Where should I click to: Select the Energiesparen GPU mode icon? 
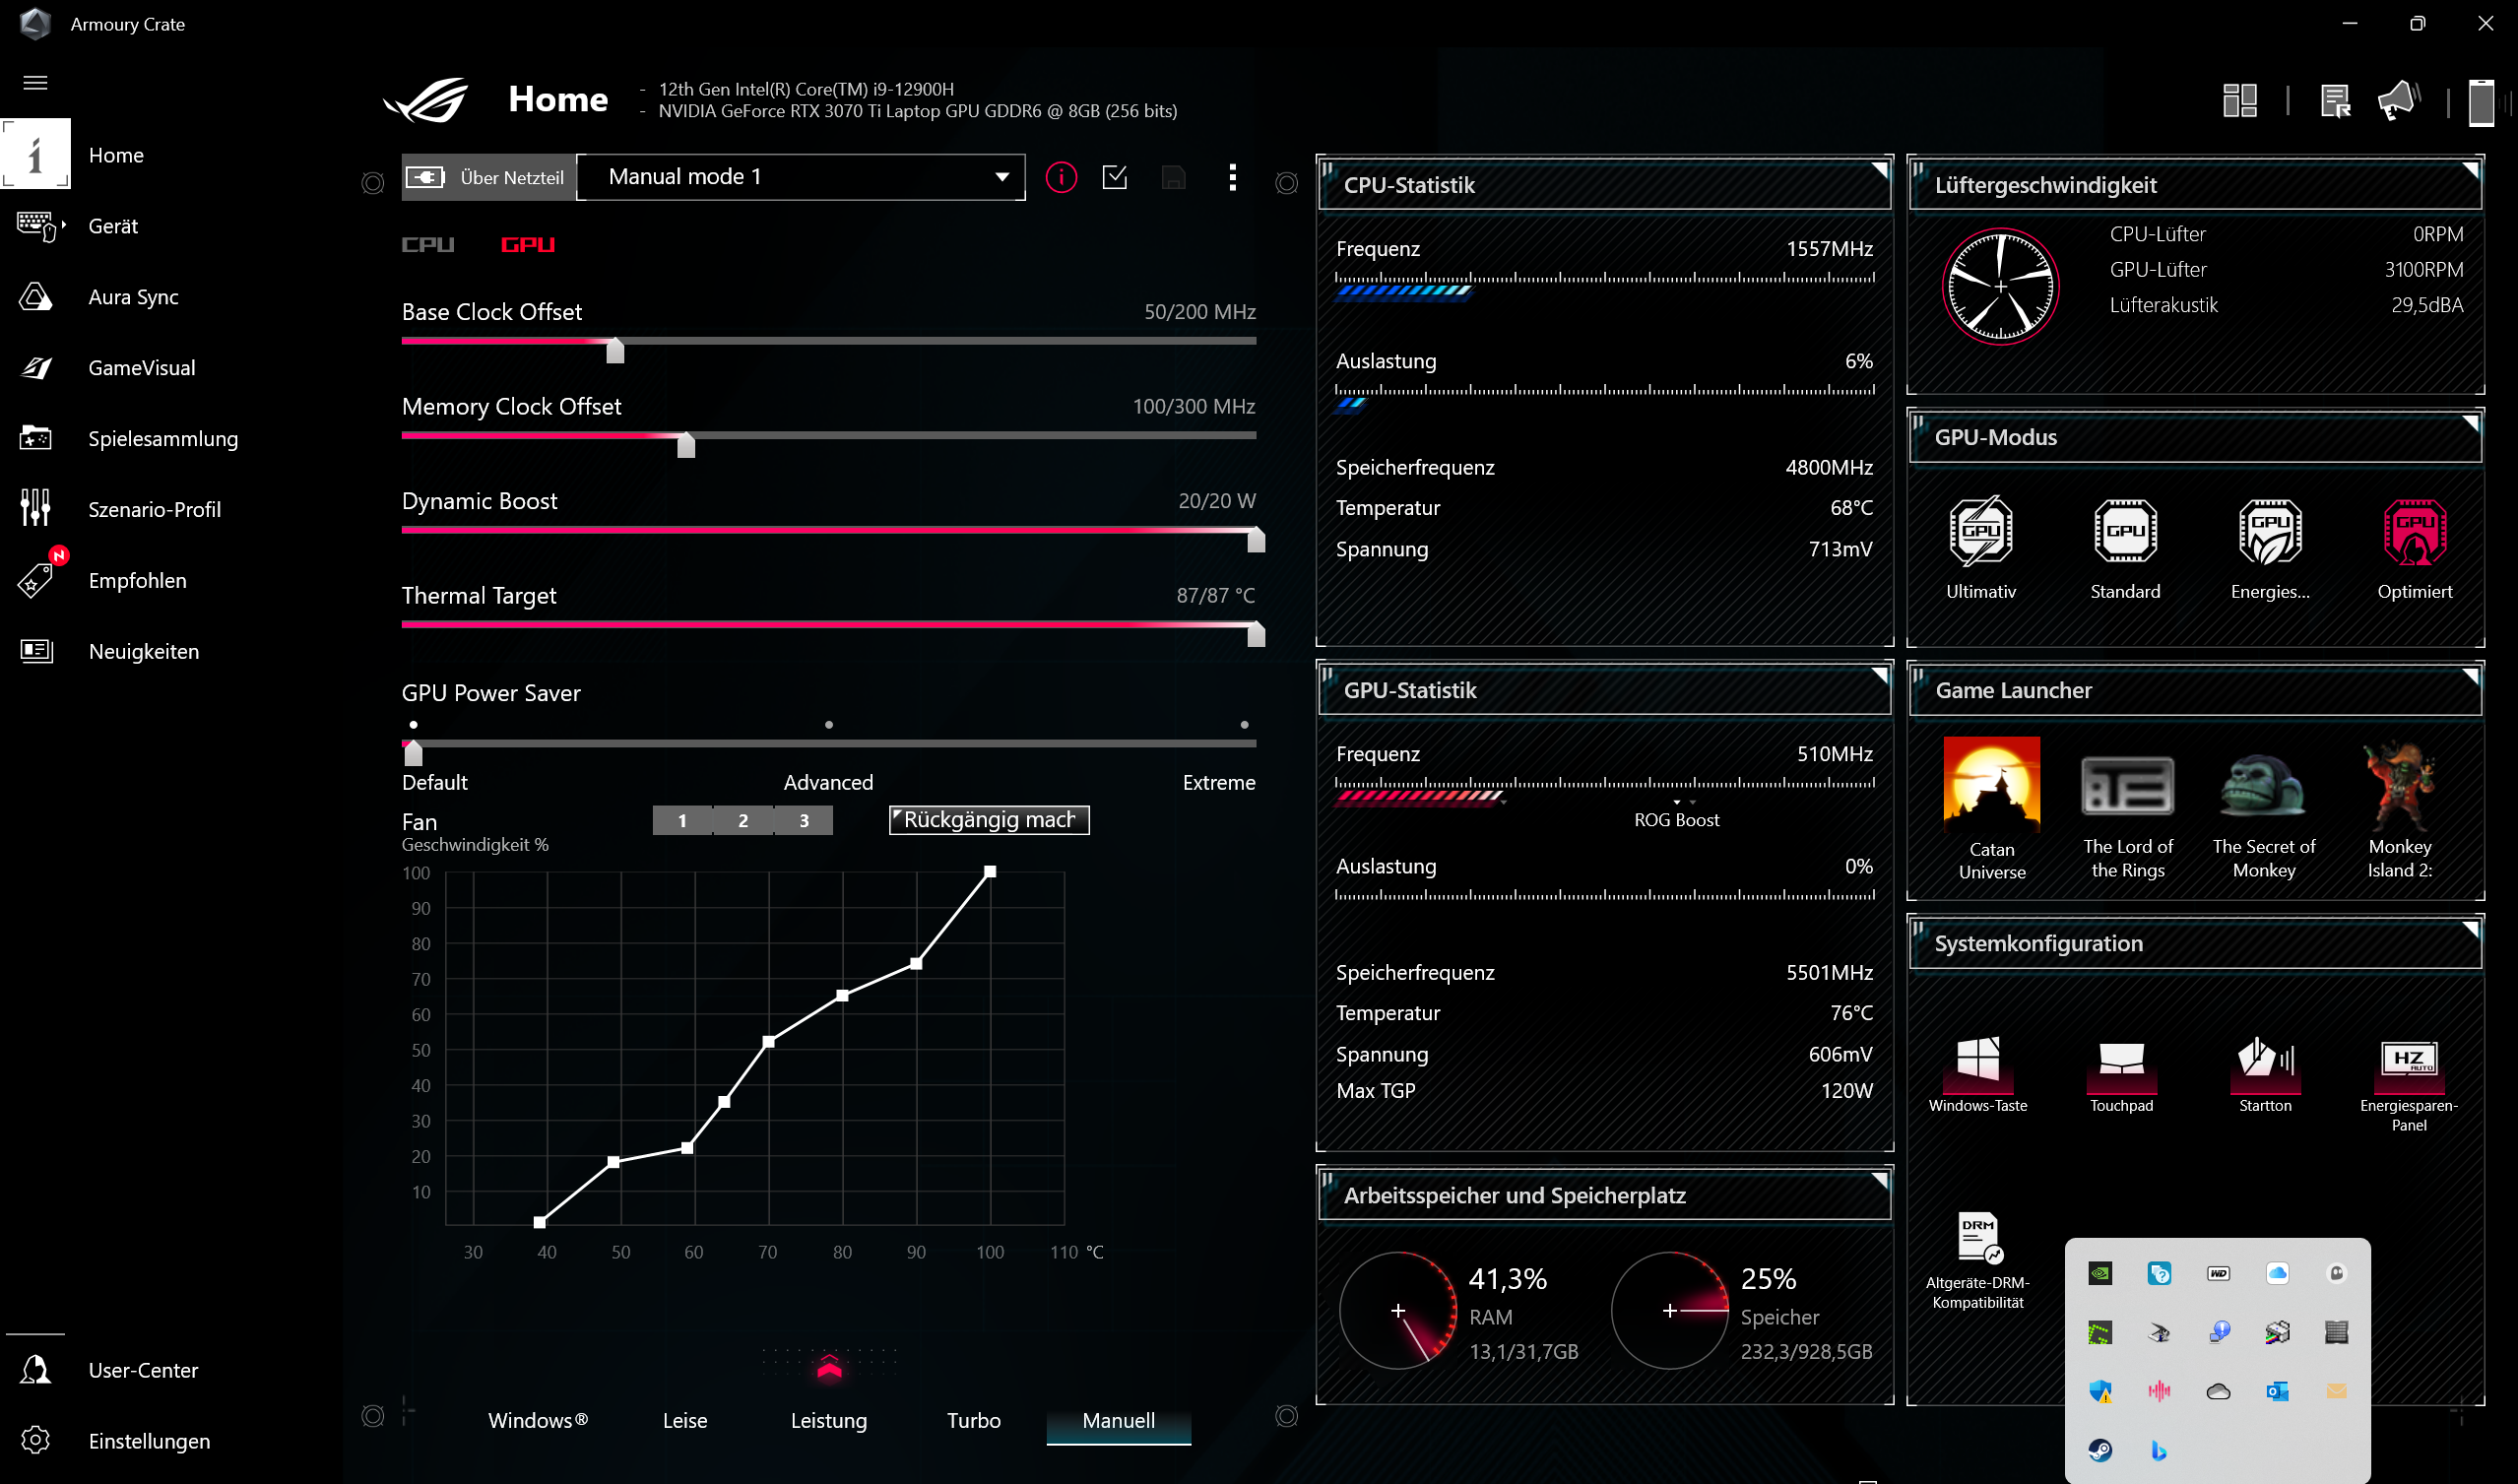tap(2269, 531)
